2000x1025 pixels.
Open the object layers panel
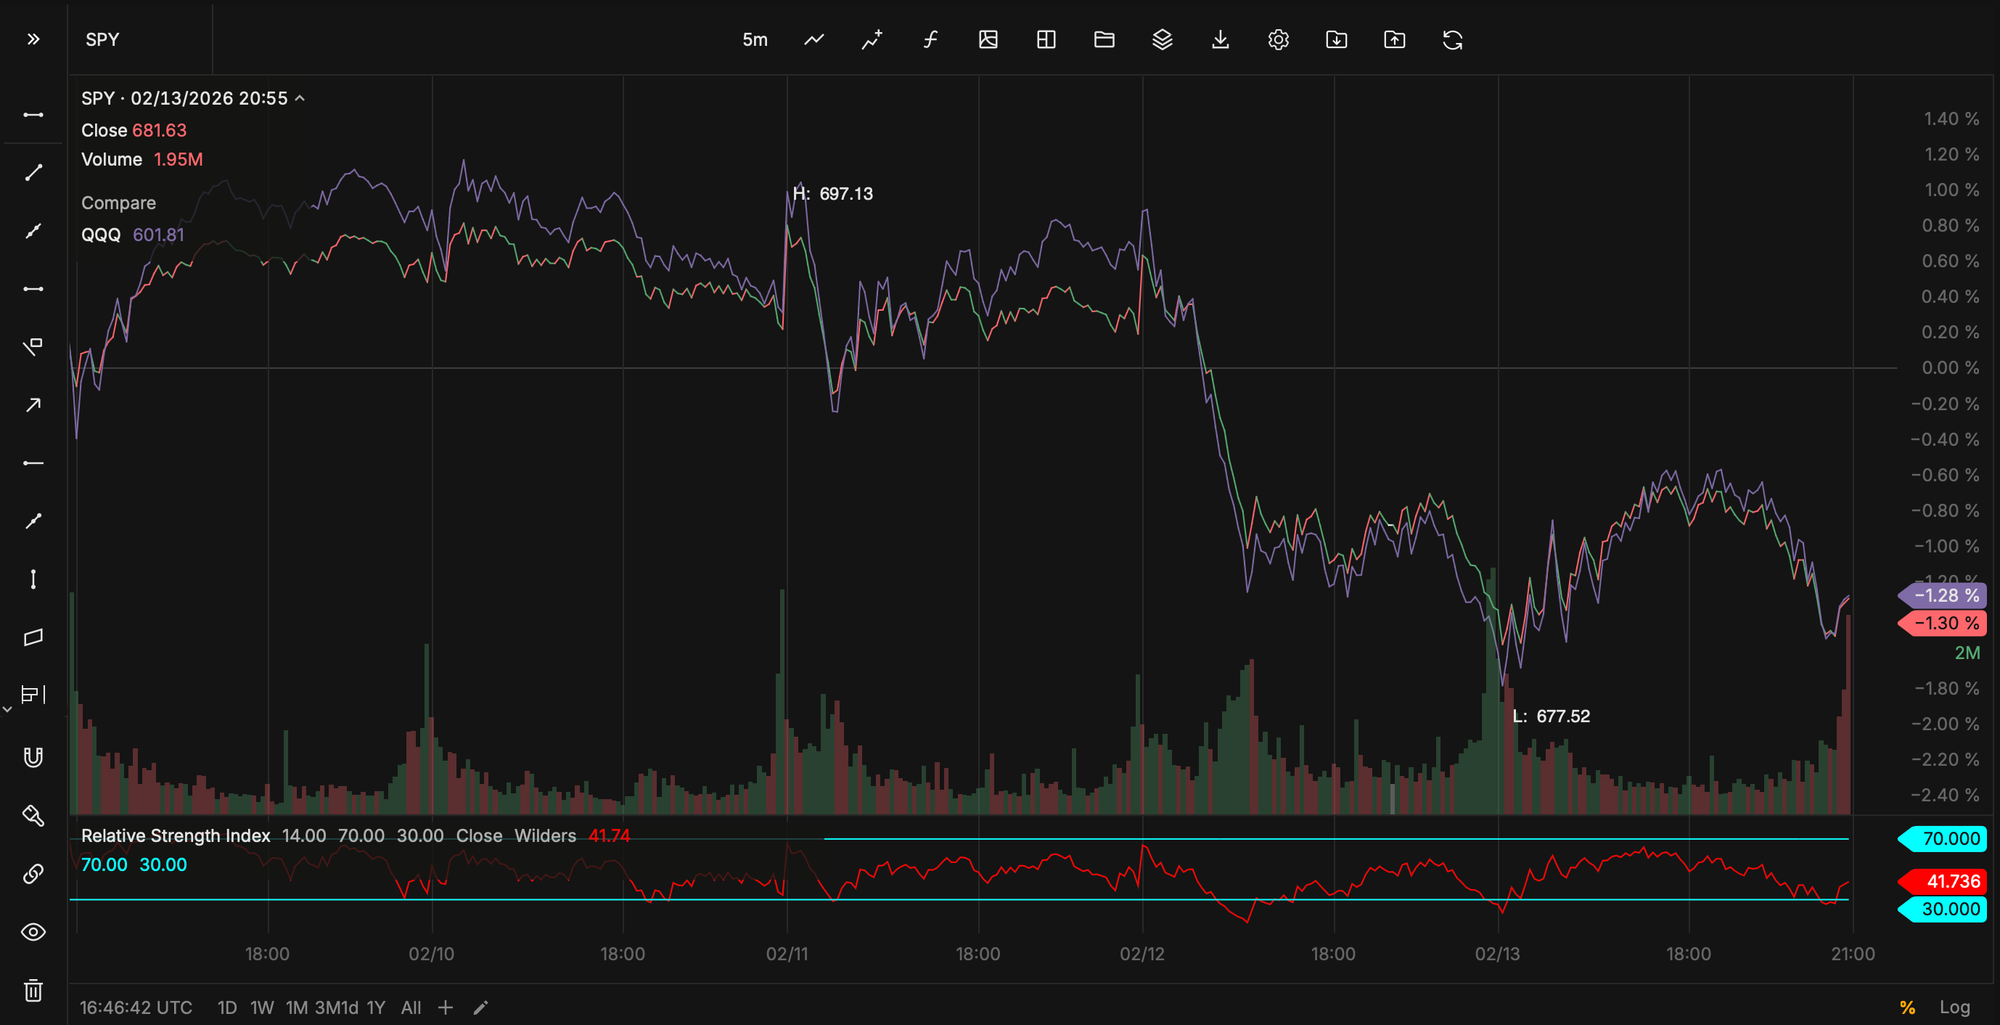[1162, 40]
